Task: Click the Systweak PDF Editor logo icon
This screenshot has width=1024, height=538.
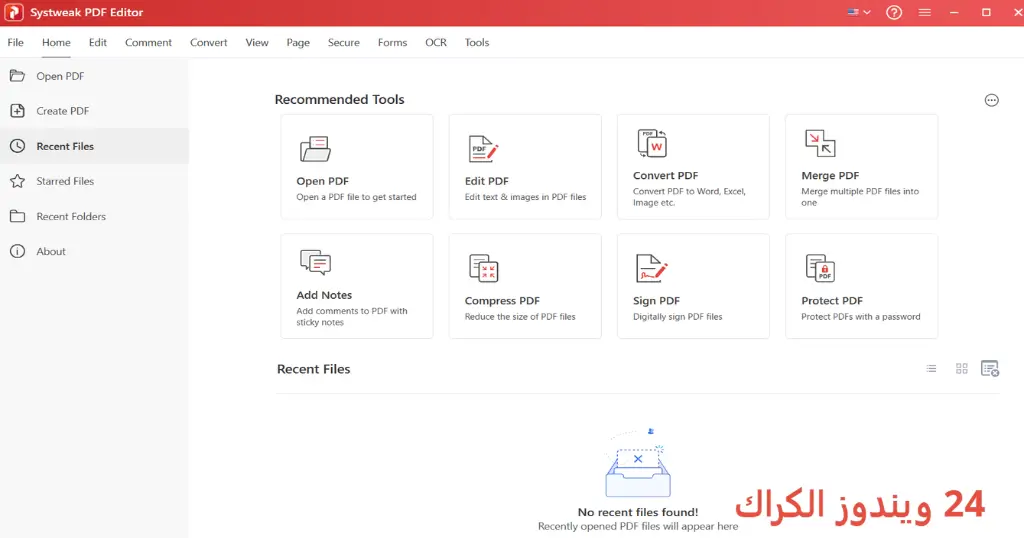Action: point(14,12)
